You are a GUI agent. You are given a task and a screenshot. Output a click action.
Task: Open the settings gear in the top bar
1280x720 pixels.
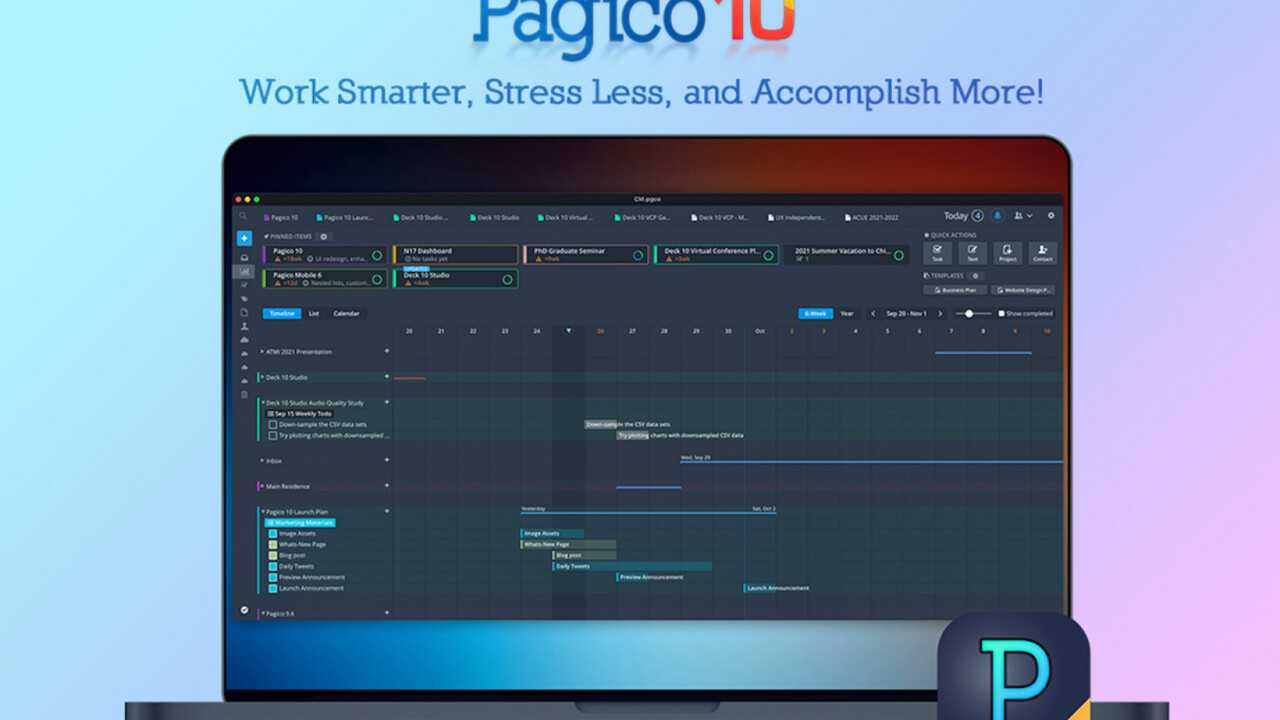(1051, 215)
